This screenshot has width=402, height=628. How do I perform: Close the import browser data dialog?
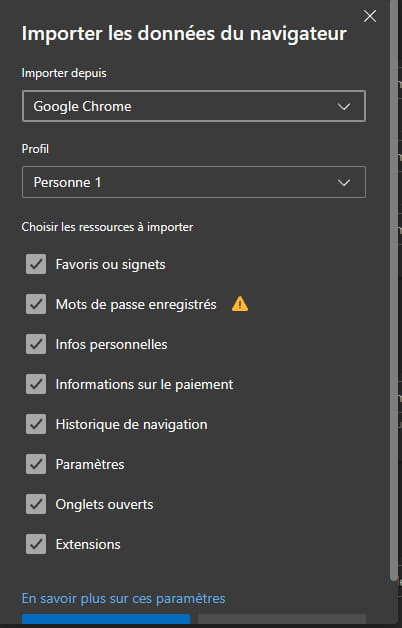[370, 16]
